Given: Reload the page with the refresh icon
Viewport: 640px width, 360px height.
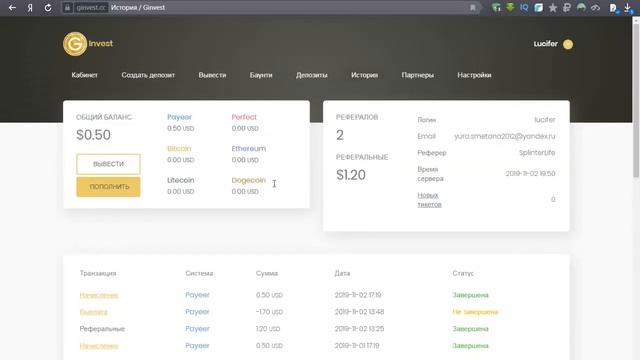Looking at the screenshot, I should pos(48,7).
